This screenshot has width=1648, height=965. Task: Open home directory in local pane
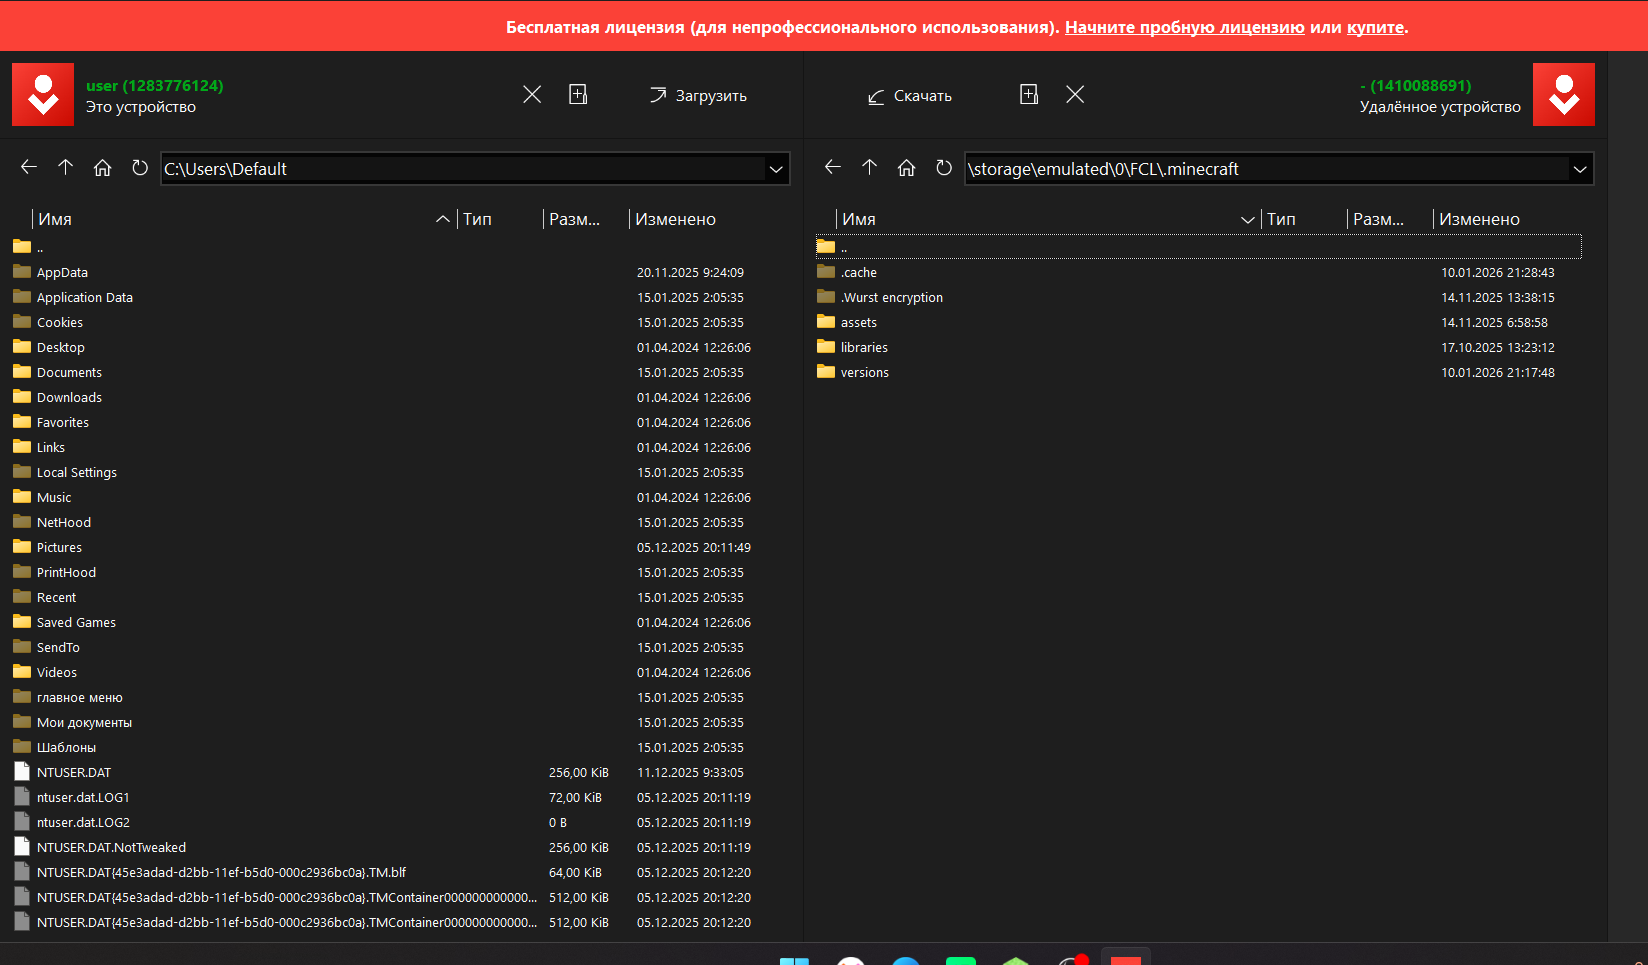click(103, 168)
